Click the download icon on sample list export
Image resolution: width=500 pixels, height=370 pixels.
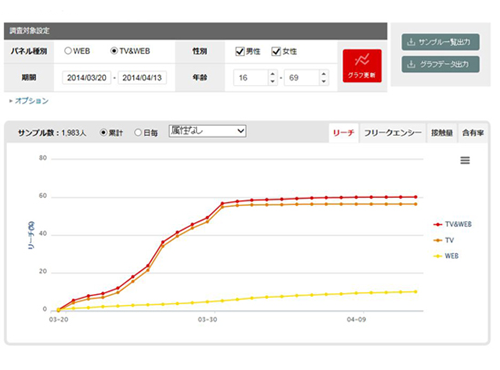click(x=411, y=42)
